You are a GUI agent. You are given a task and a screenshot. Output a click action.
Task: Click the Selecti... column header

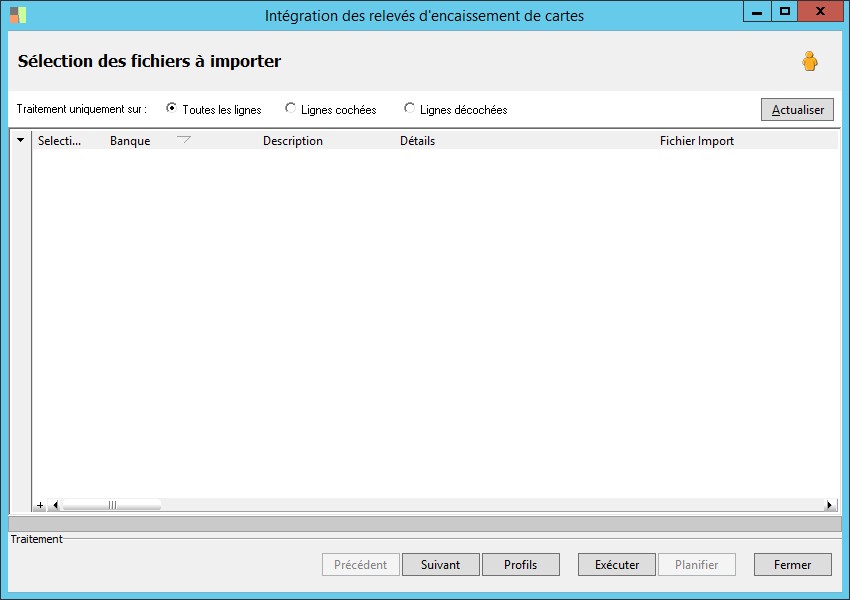point(59,141)
